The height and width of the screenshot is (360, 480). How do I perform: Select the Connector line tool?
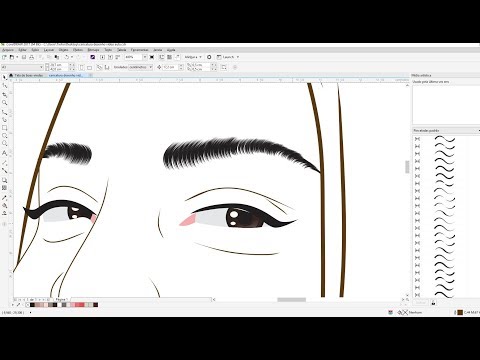(5, 171)
